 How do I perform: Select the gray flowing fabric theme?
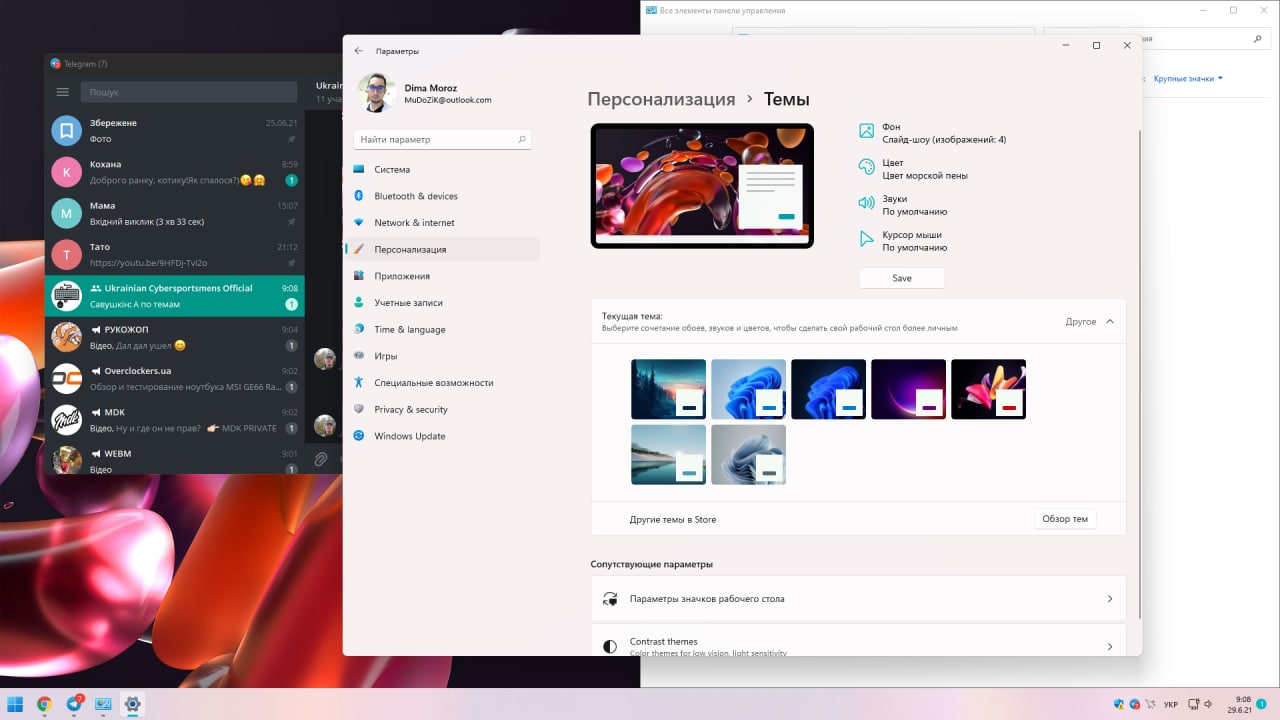tap(748, 455)
